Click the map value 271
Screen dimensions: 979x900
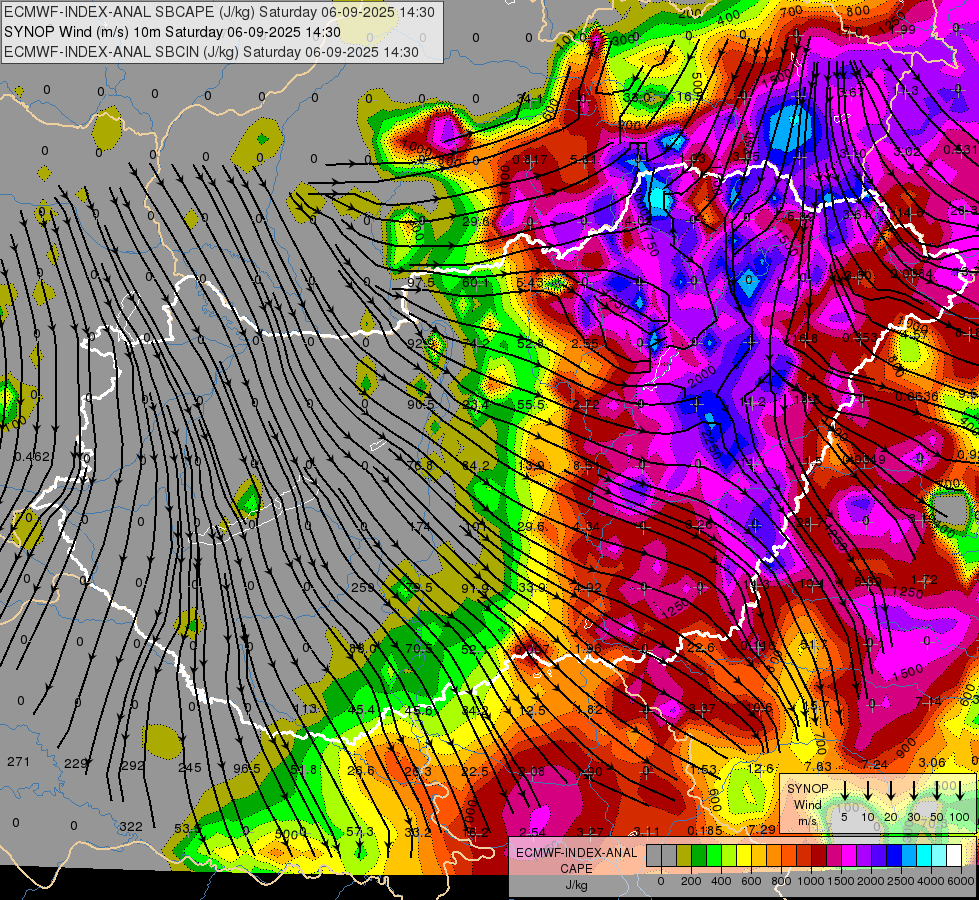18,761
